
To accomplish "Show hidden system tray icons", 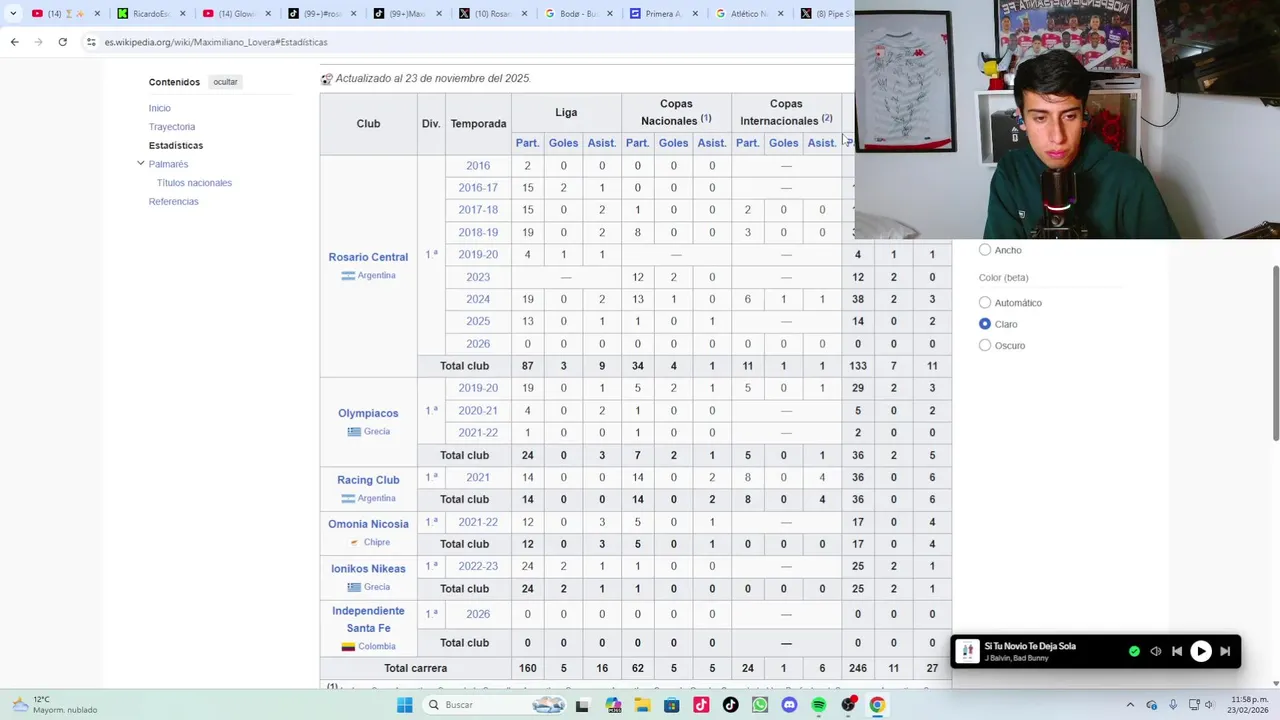I will [1130, 705].
